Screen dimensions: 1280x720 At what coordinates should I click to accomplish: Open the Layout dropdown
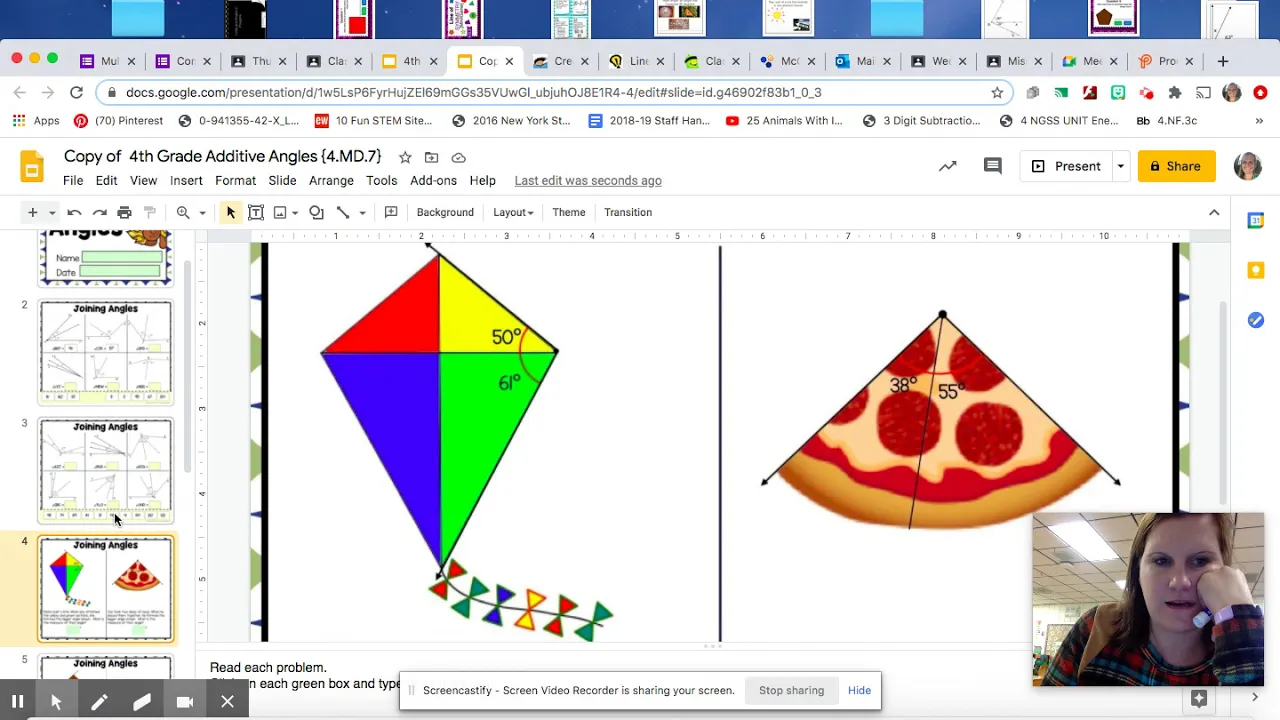pyautogui.click(x=513, y=212)
